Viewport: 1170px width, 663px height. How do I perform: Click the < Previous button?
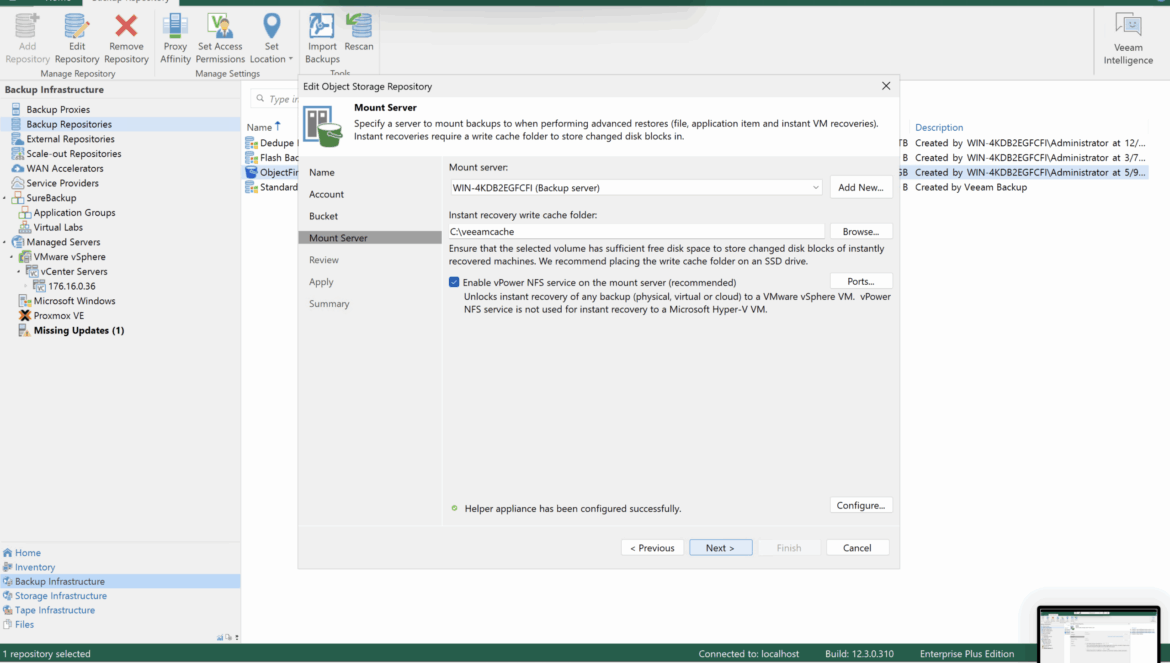coord(652,547)
